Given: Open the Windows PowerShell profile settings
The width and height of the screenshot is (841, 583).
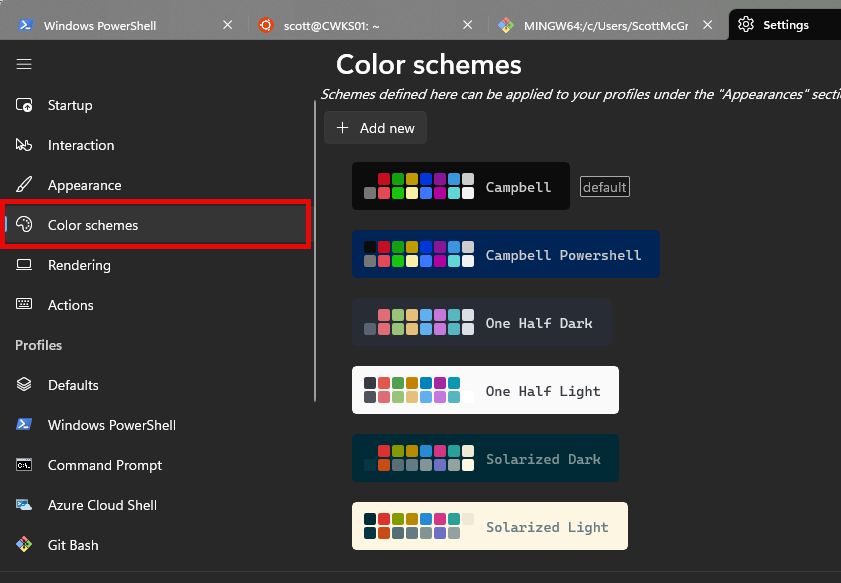Looking at the screenshot, I should click(x=157, y=425).
